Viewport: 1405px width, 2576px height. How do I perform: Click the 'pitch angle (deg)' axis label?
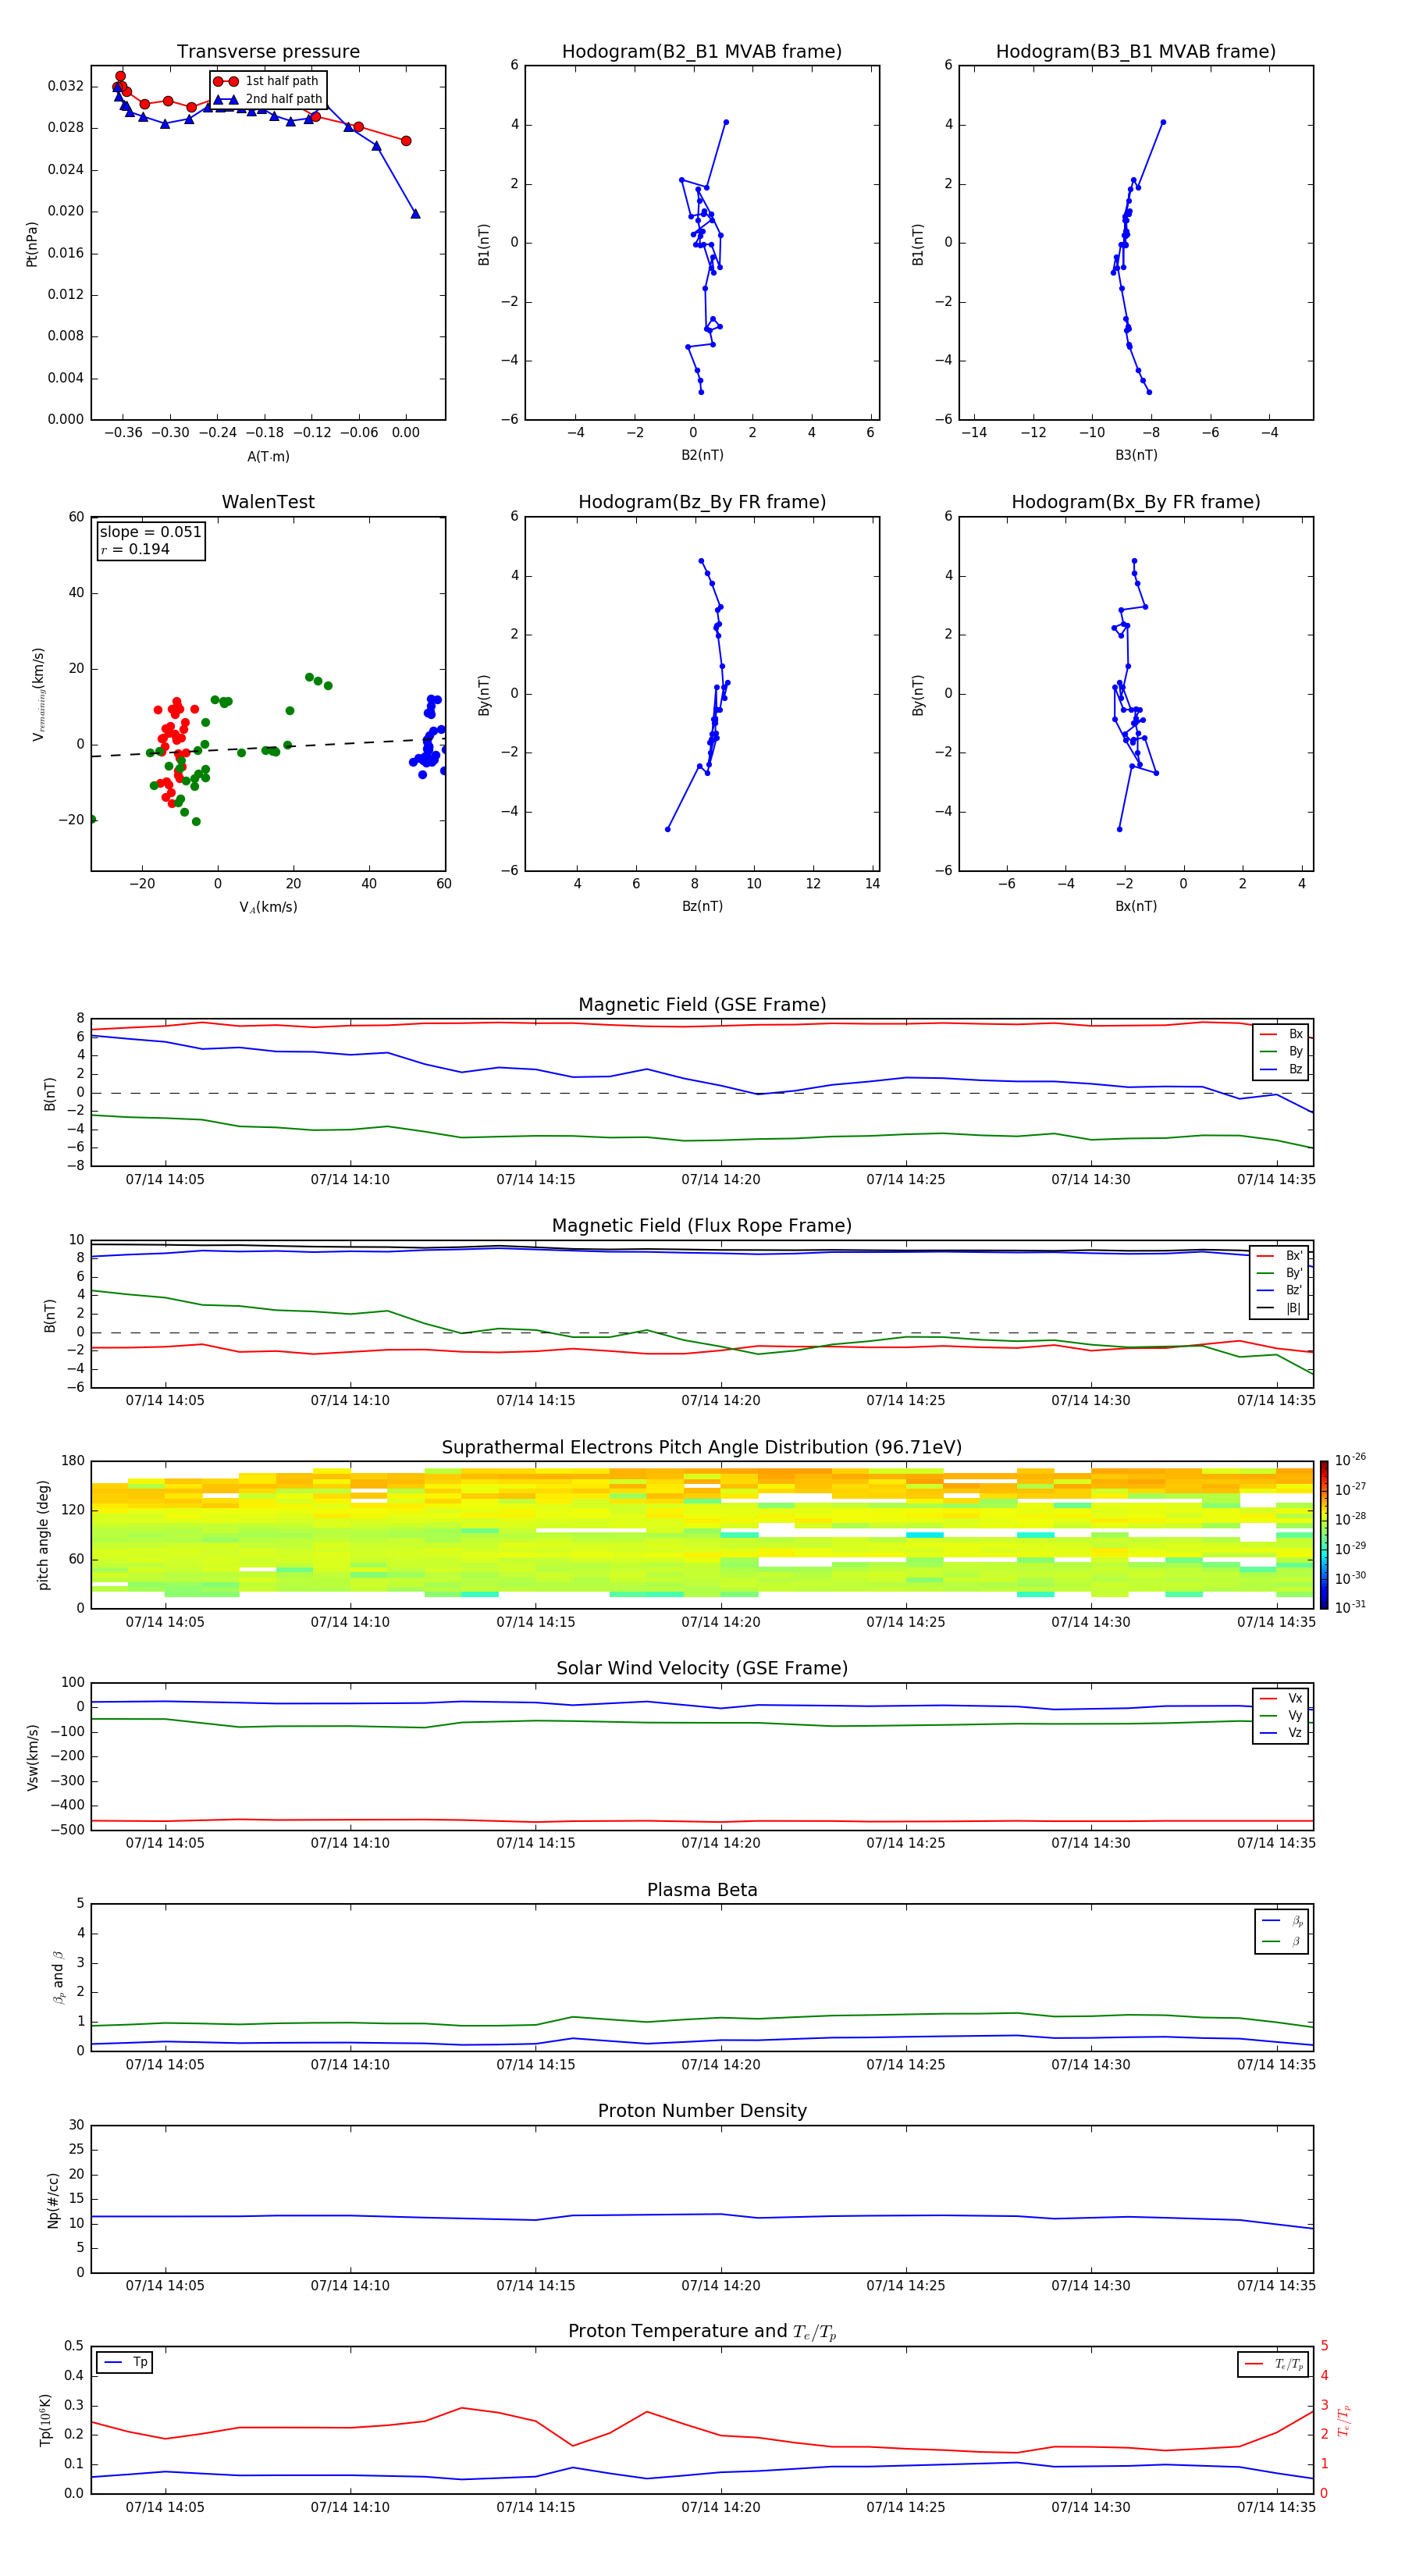coord(43,1535)
